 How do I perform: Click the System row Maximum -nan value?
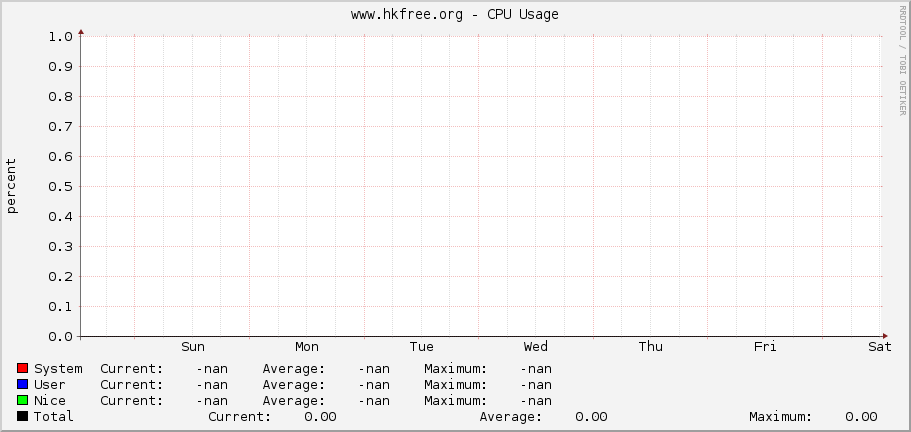(536, 369)
